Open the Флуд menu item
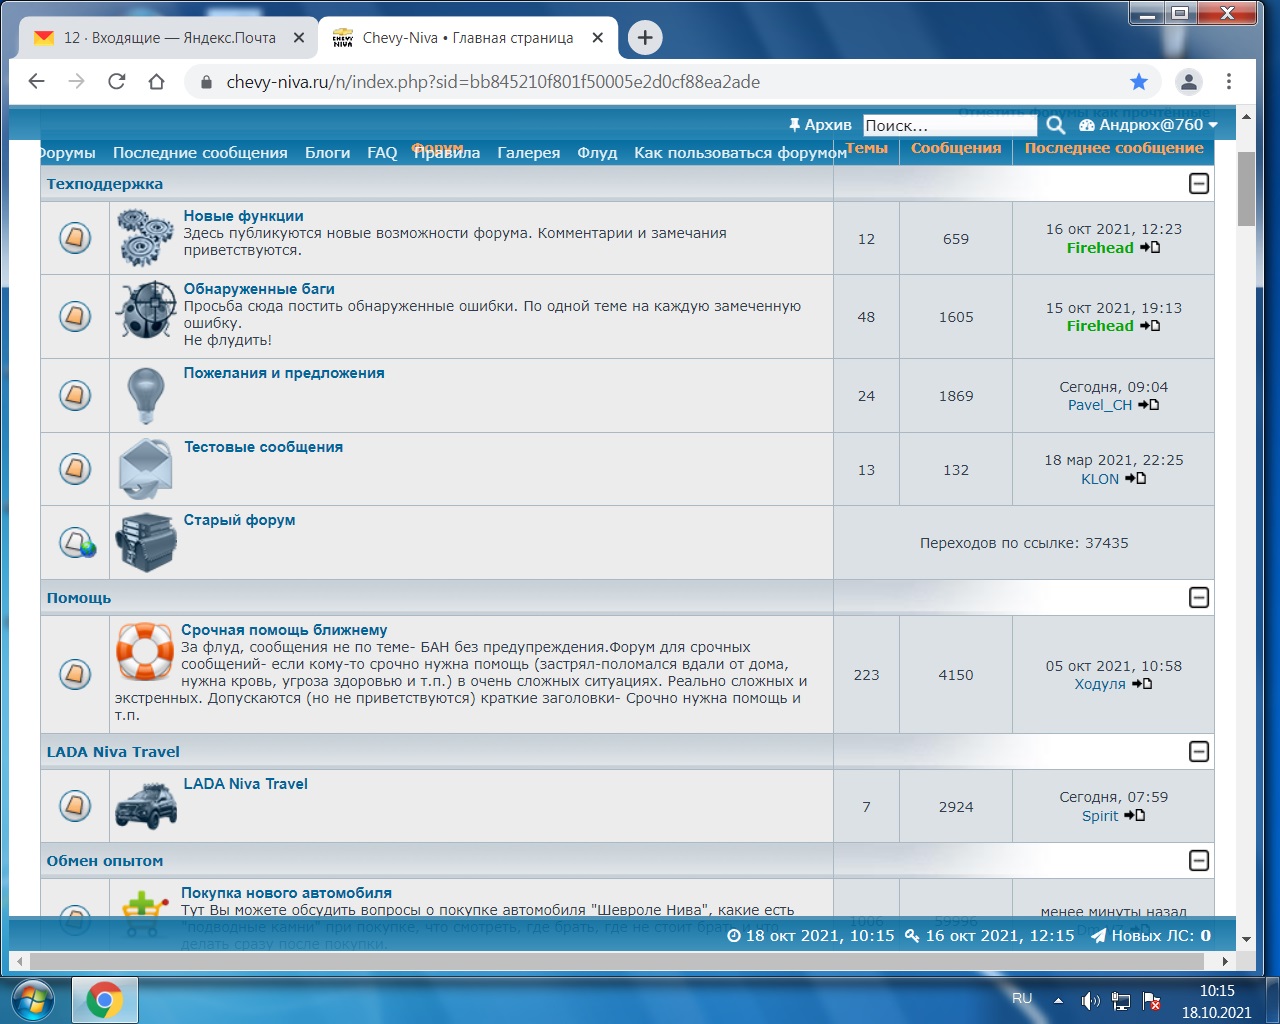The height and width of the screenshot is (1024, 1280). 597,153
